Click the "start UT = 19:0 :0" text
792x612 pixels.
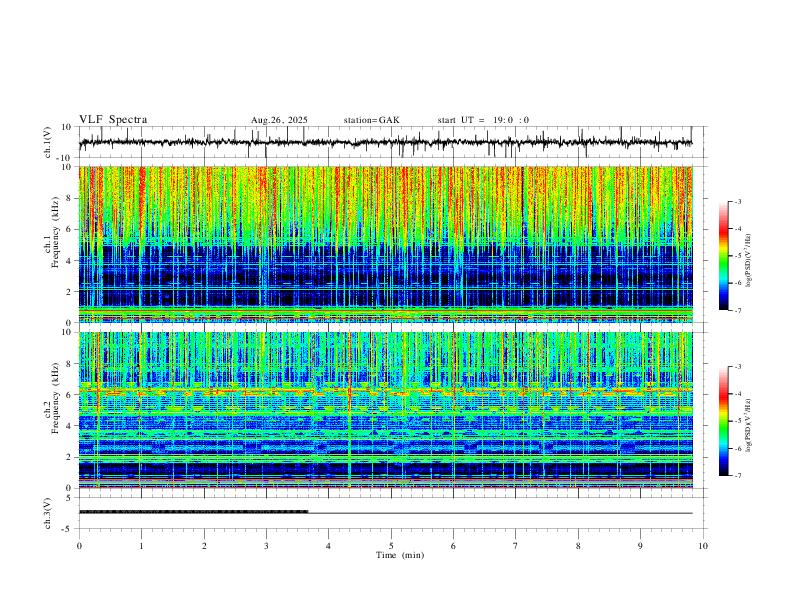[483, 120]
